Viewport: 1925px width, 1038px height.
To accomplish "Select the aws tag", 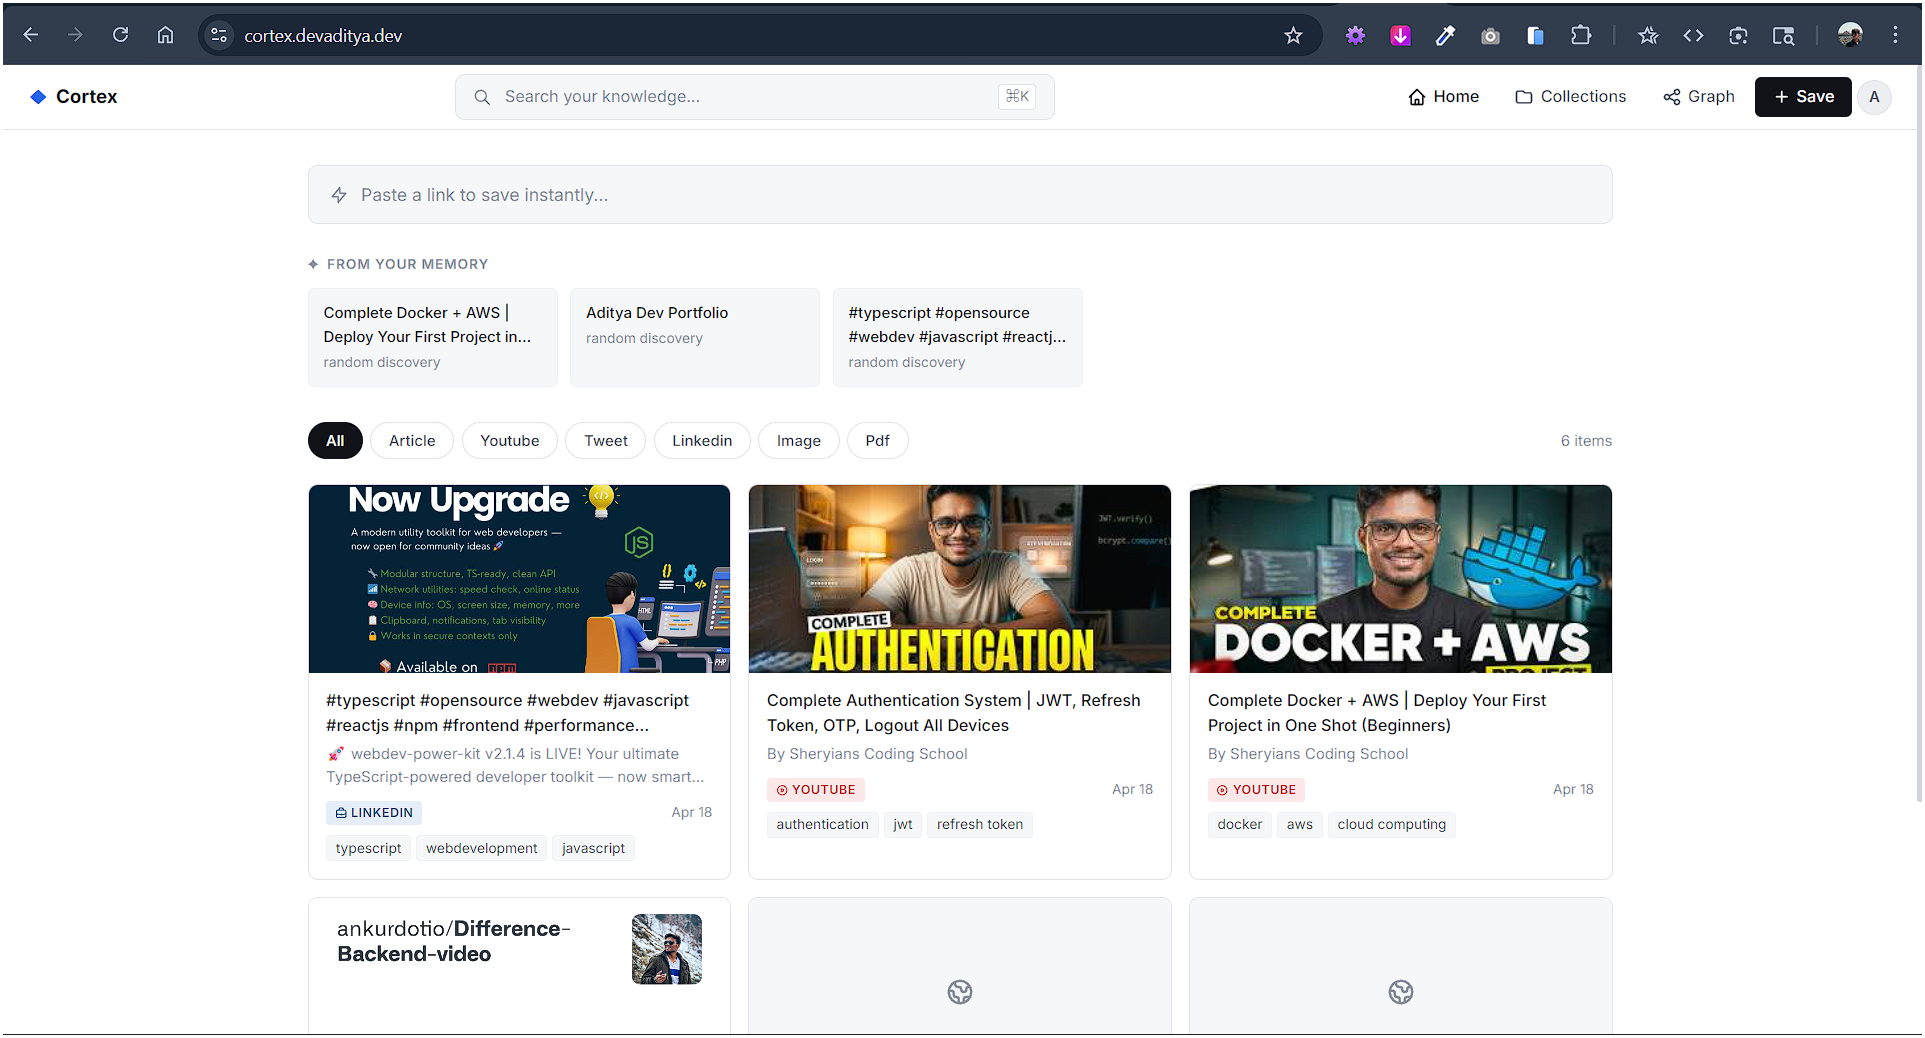I will click(x=1300, y=825).
